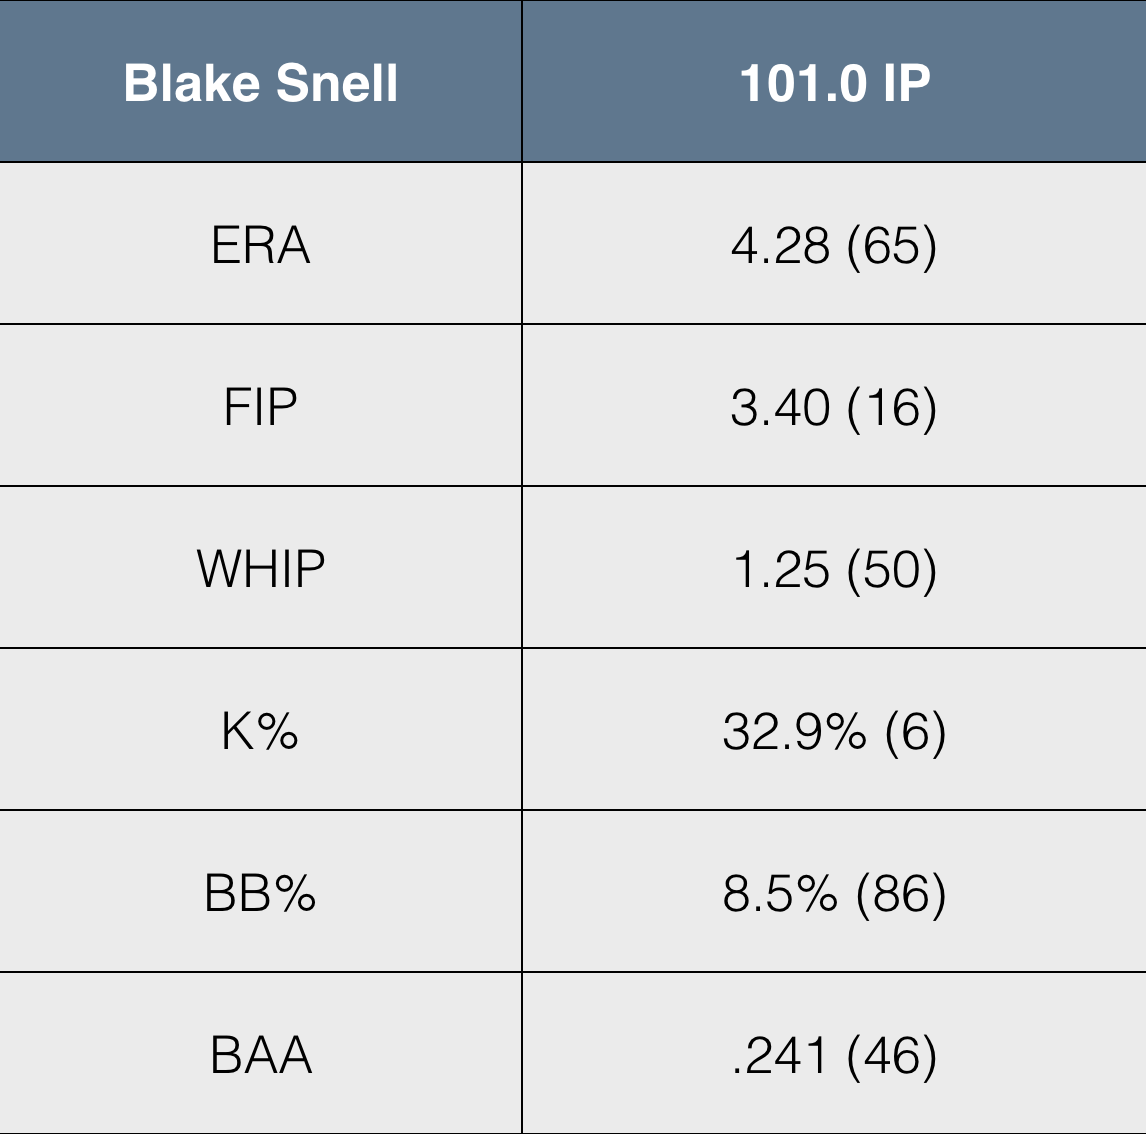Select the 4.28 ERA value

tap(780, 245)
